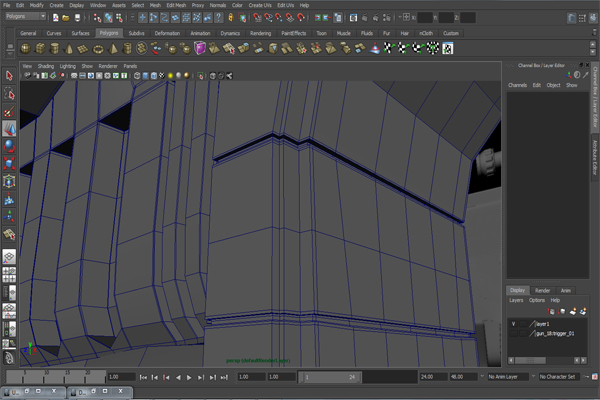Toggle visibility V box of layer1
Image resolution: width=600 pixels, height=400 pixels.
click(514, 324)
